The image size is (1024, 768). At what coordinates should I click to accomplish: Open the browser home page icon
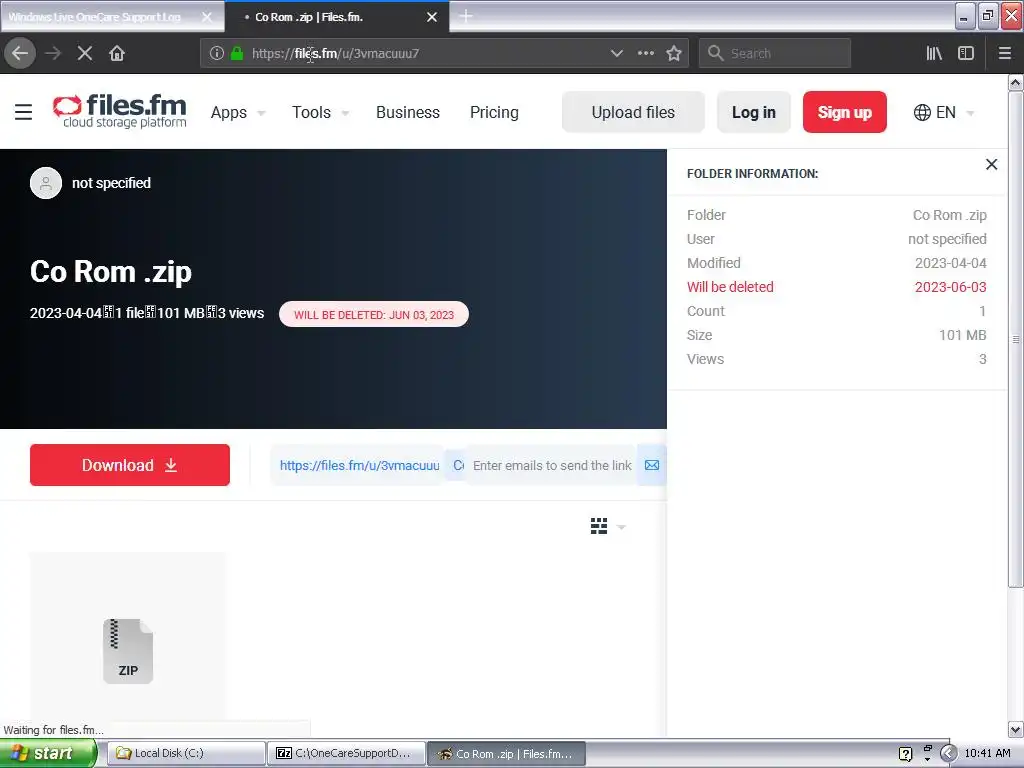point(117,53)
